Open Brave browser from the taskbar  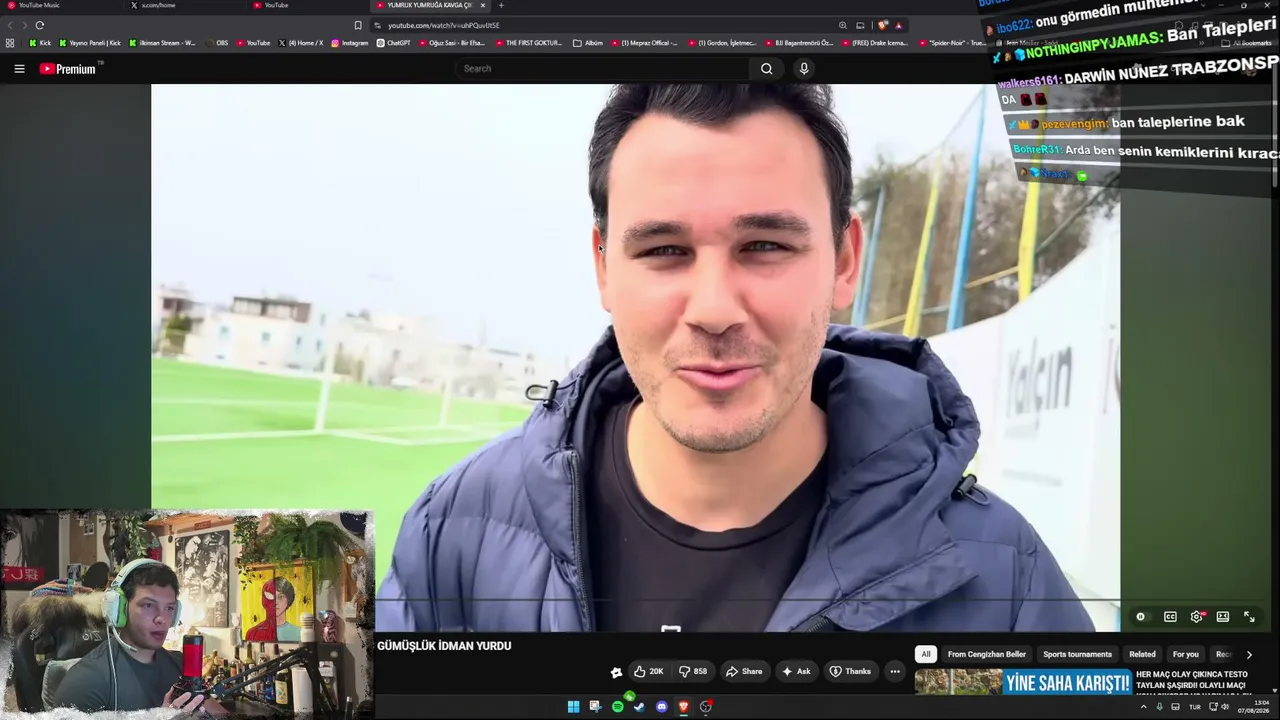683,707
